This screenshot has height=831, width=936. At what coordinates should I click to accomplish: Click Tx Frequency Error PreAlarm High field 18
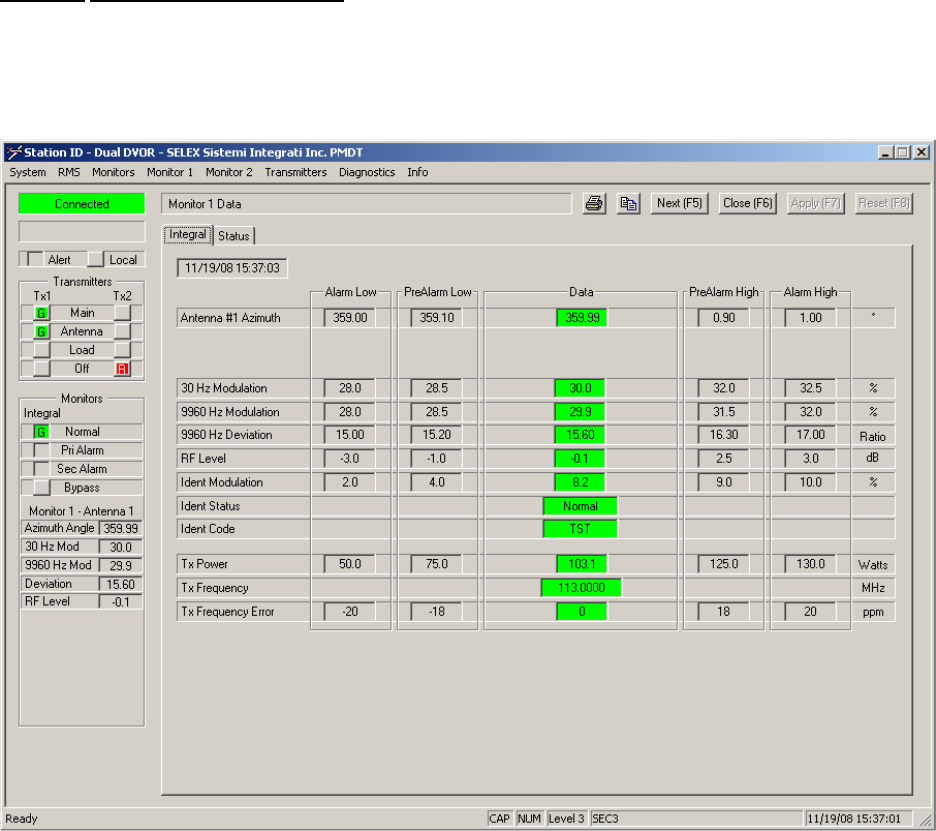coord(723,612)
